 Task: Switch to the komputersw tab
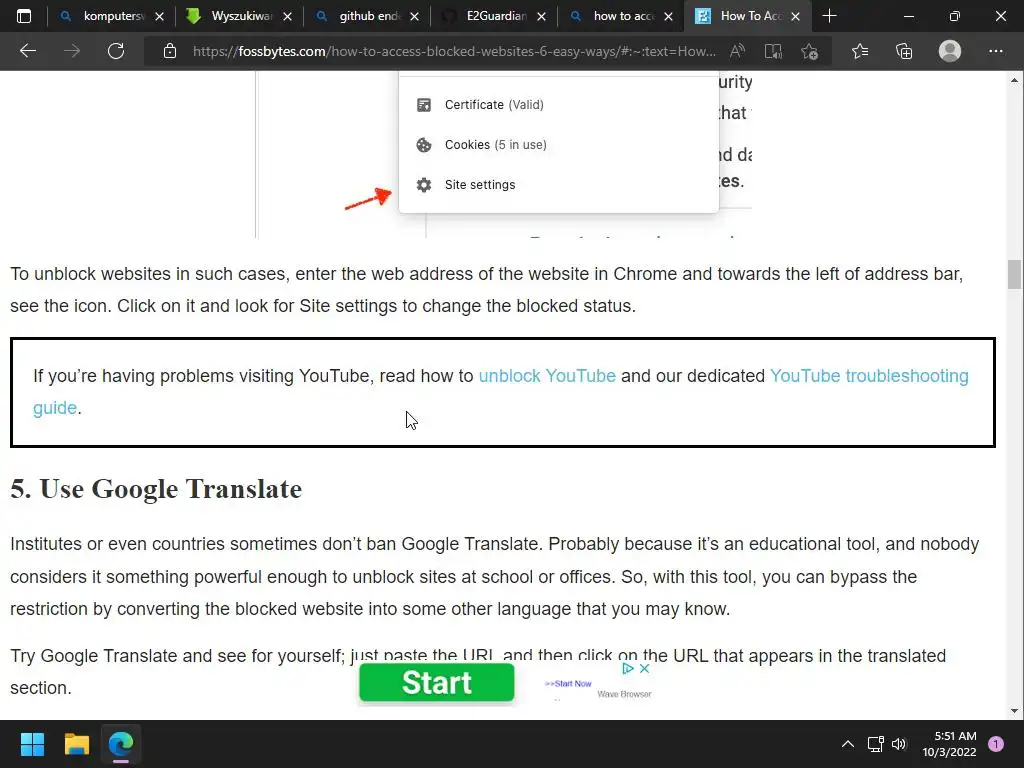(109, 16)
